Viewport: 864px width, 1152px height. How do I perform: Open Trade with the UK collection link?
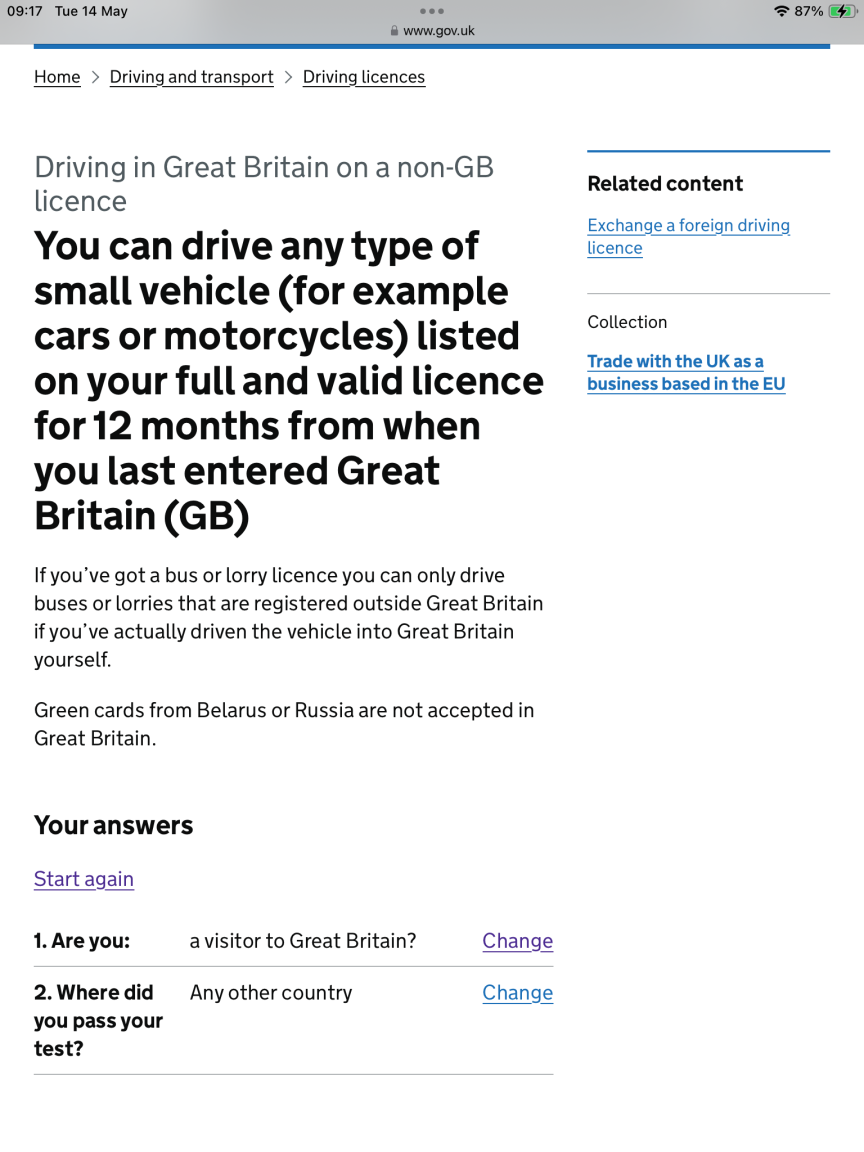coord(686,372)
